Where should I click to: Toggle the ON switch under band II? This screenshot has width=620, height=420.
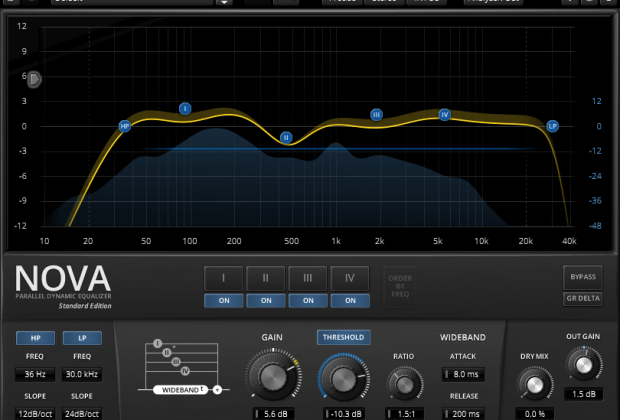[266, 301]
